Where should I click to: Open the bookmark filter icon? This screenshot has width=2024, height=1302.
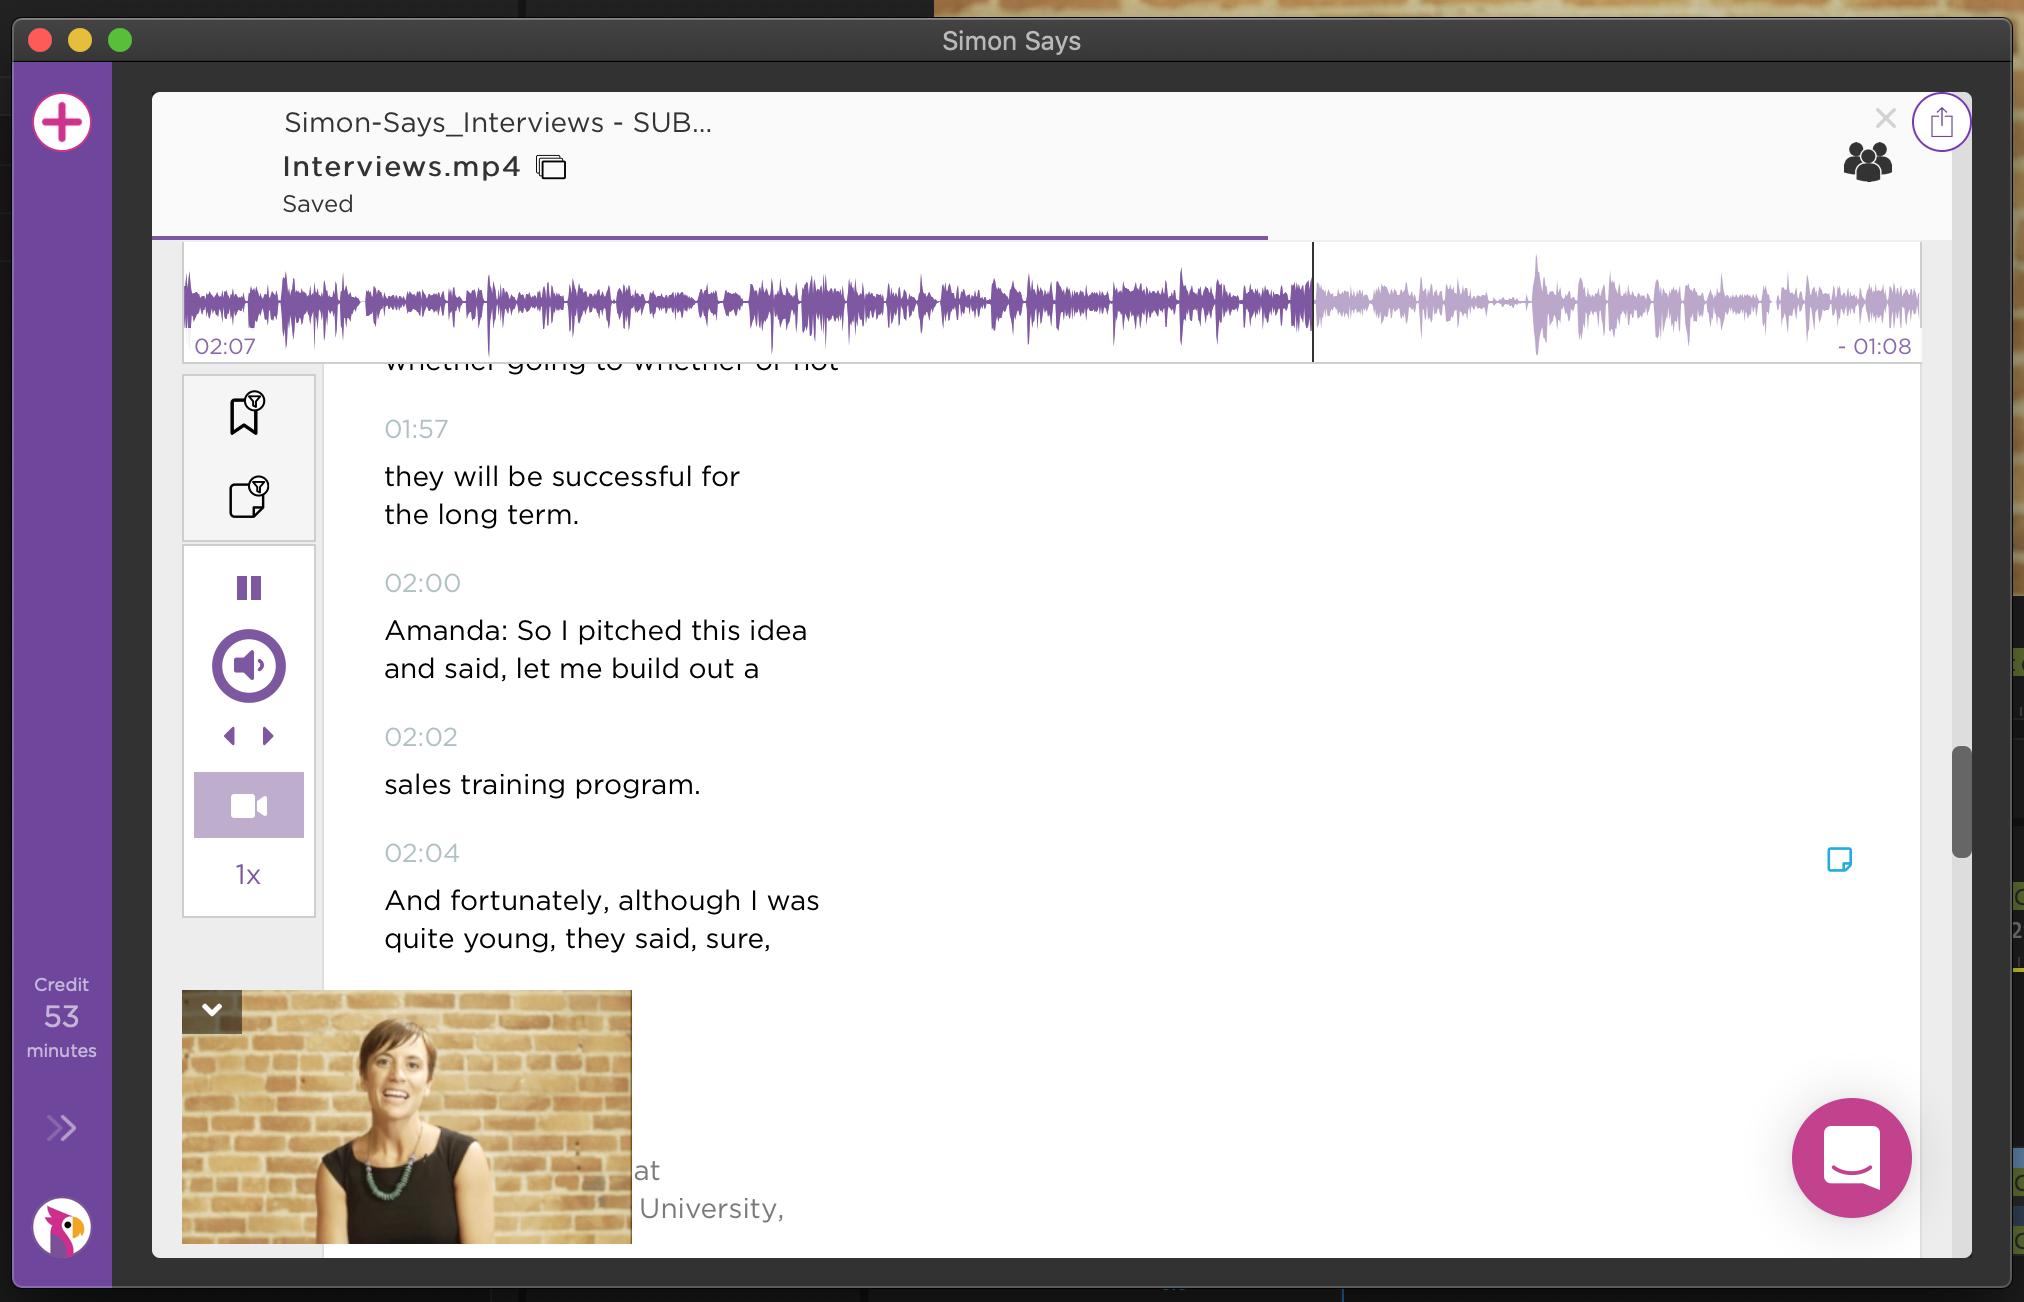point(247,412)
